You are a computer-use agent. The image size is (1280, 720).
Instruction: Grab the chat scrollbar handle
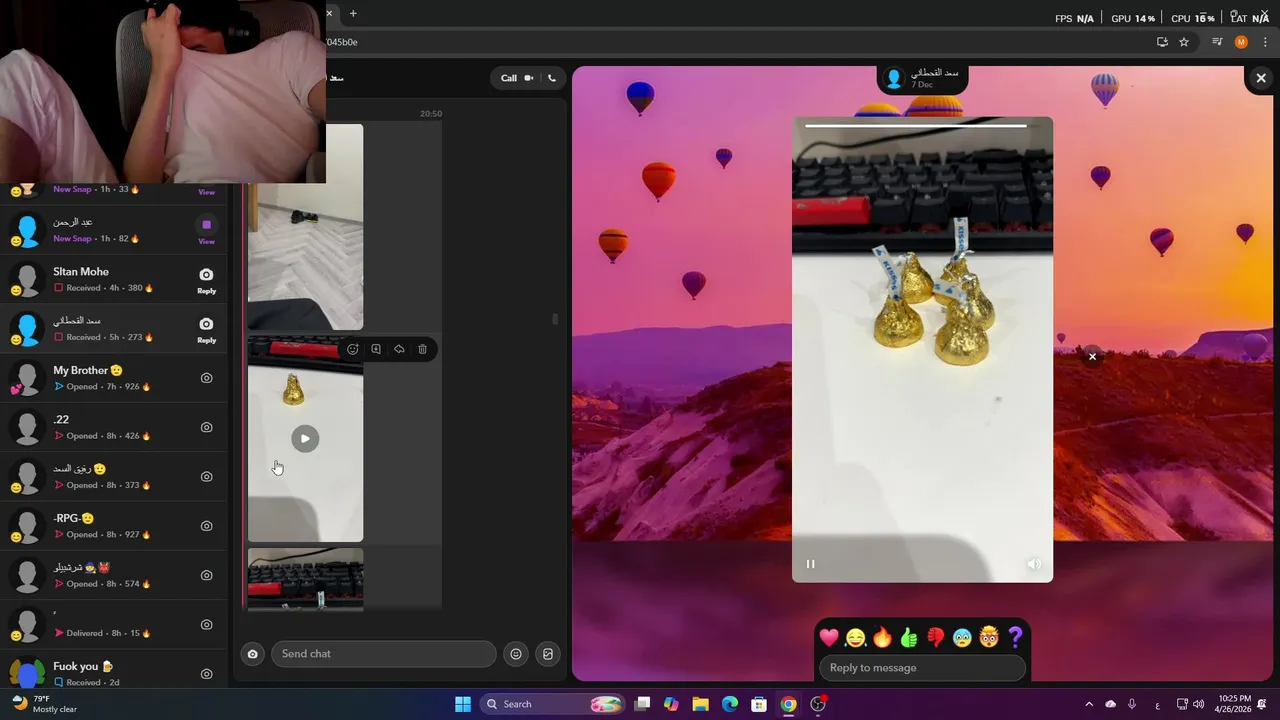tap(555, 319)
